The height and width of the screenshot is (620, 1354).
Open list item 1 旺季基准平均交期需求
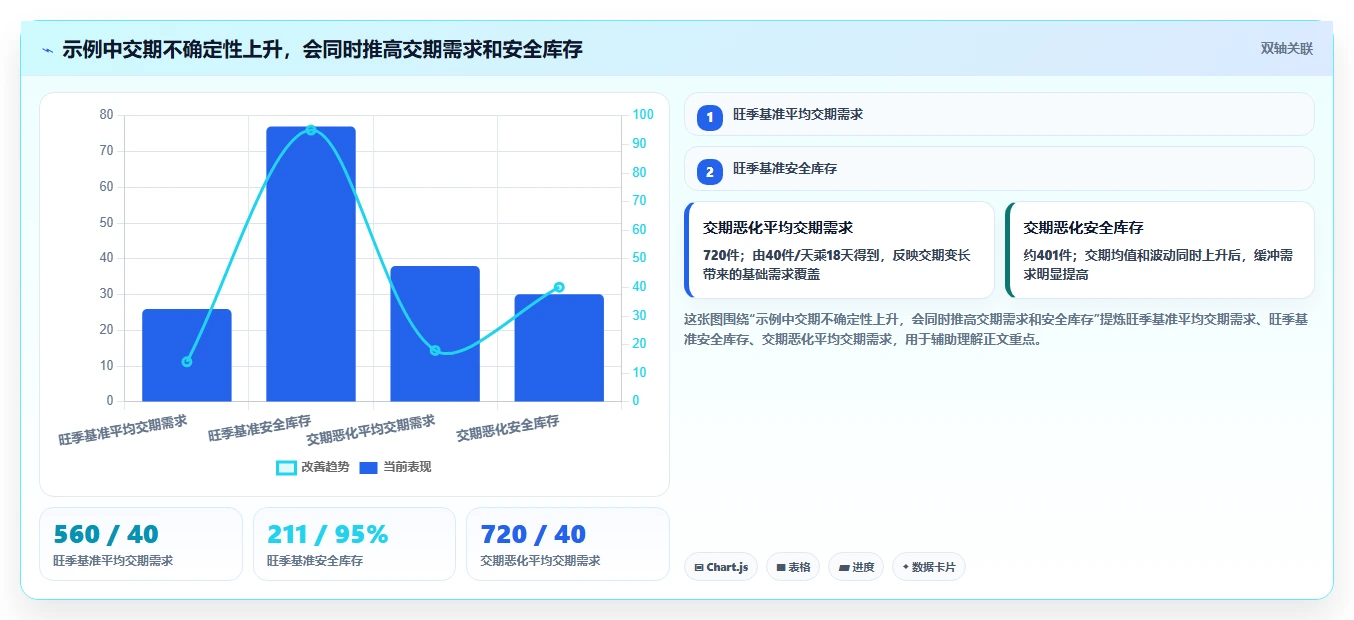[x=999, y=114]
